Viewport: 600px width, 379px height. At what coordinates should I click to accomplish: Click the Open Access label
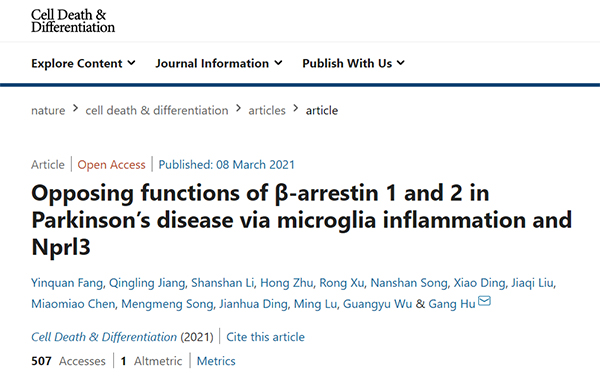[x=111, y=165]
